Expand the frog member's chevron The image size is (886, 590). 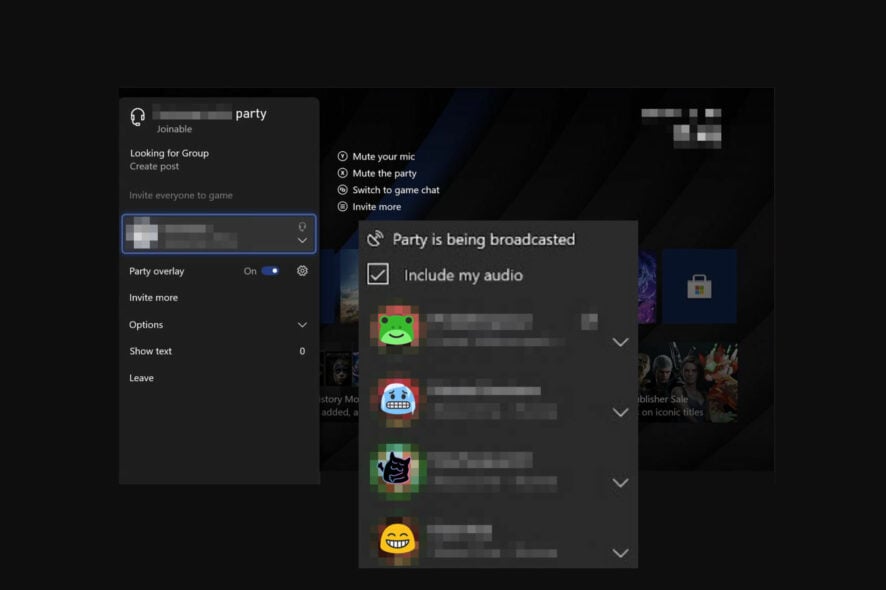pyautogui.click(x=620, y=342)
